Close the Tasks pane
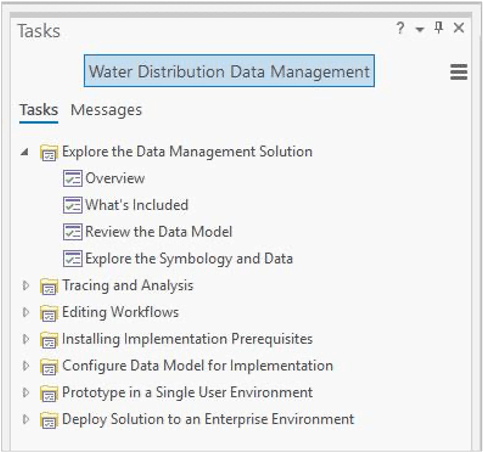 coord(459,28)
